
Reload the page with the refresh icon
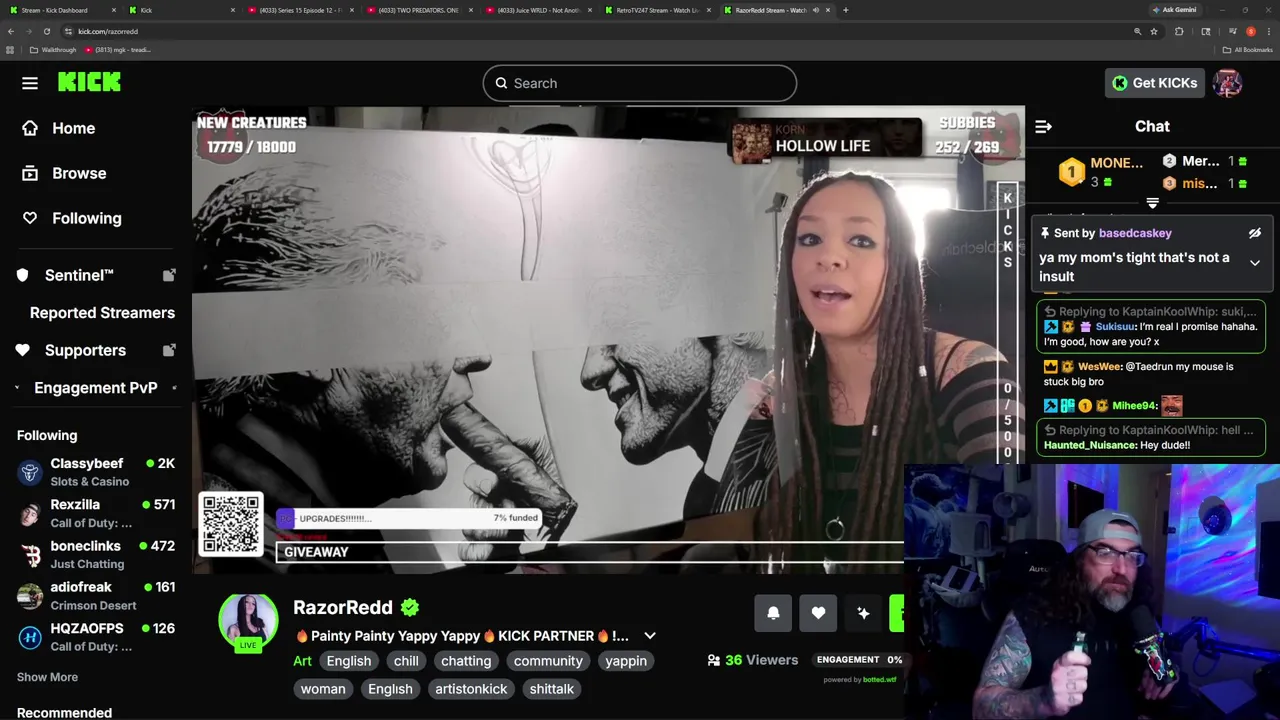point(46,31)
